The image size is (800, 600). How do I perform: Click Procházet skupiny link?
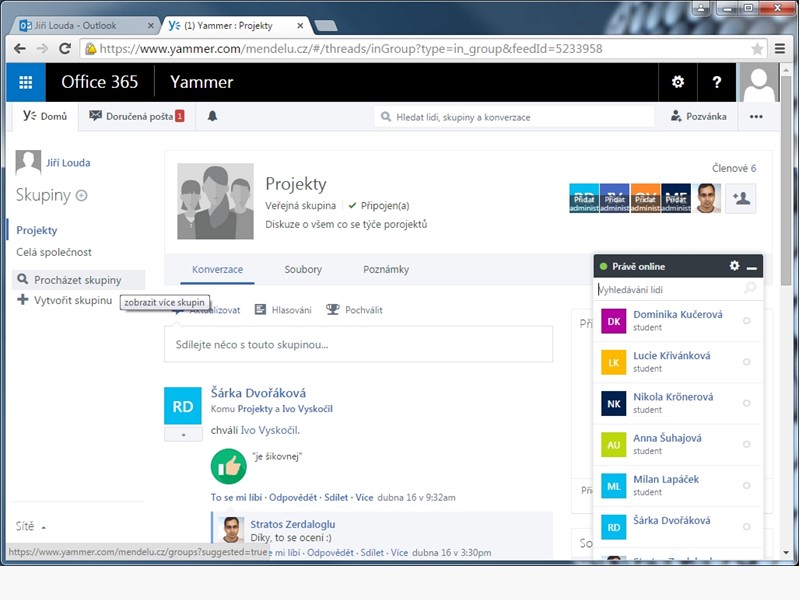click(77, 280)
